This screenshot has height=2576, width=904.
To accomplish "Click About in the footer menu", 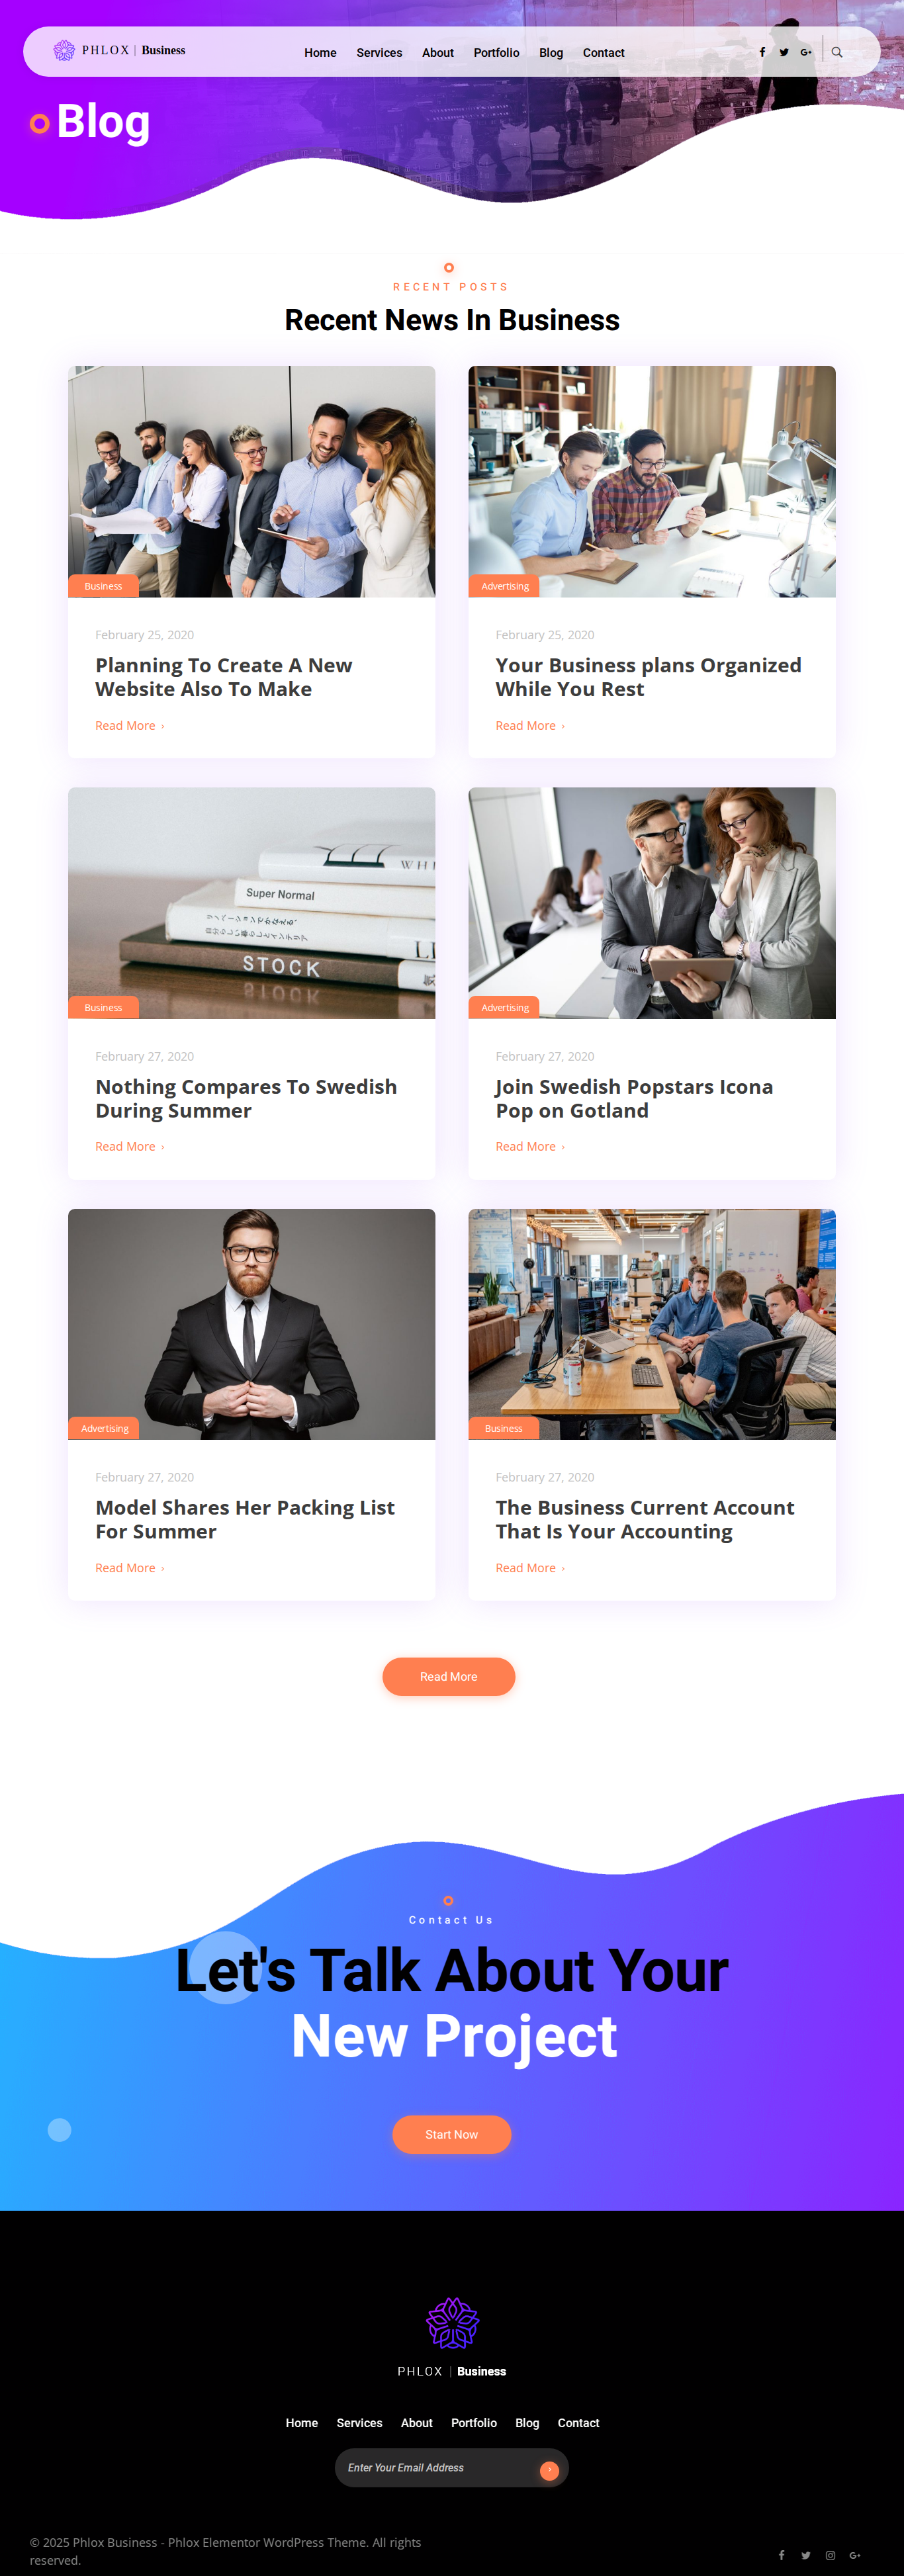I will 417,2423.
